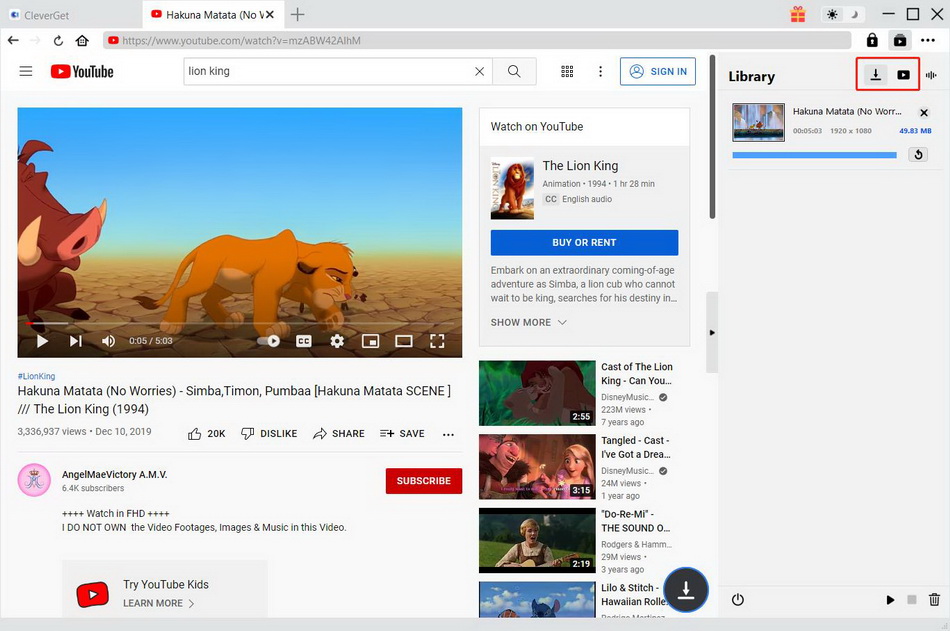This screenshot has height=631, width=950.
Task: Click the floating blue download button
Action: pyautogui.click(x=685, y=590)
